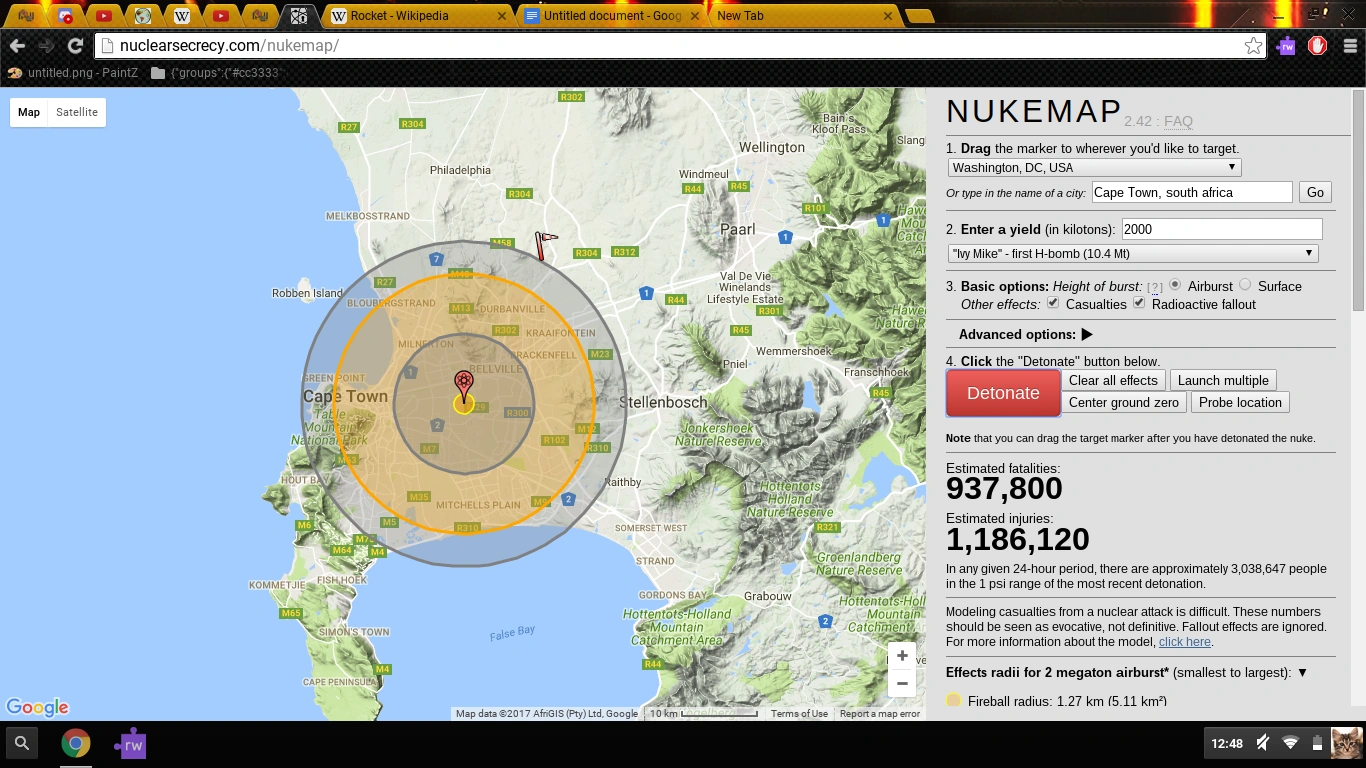
Task: Click Clear all effects
Action: (x=1113, y=380)
